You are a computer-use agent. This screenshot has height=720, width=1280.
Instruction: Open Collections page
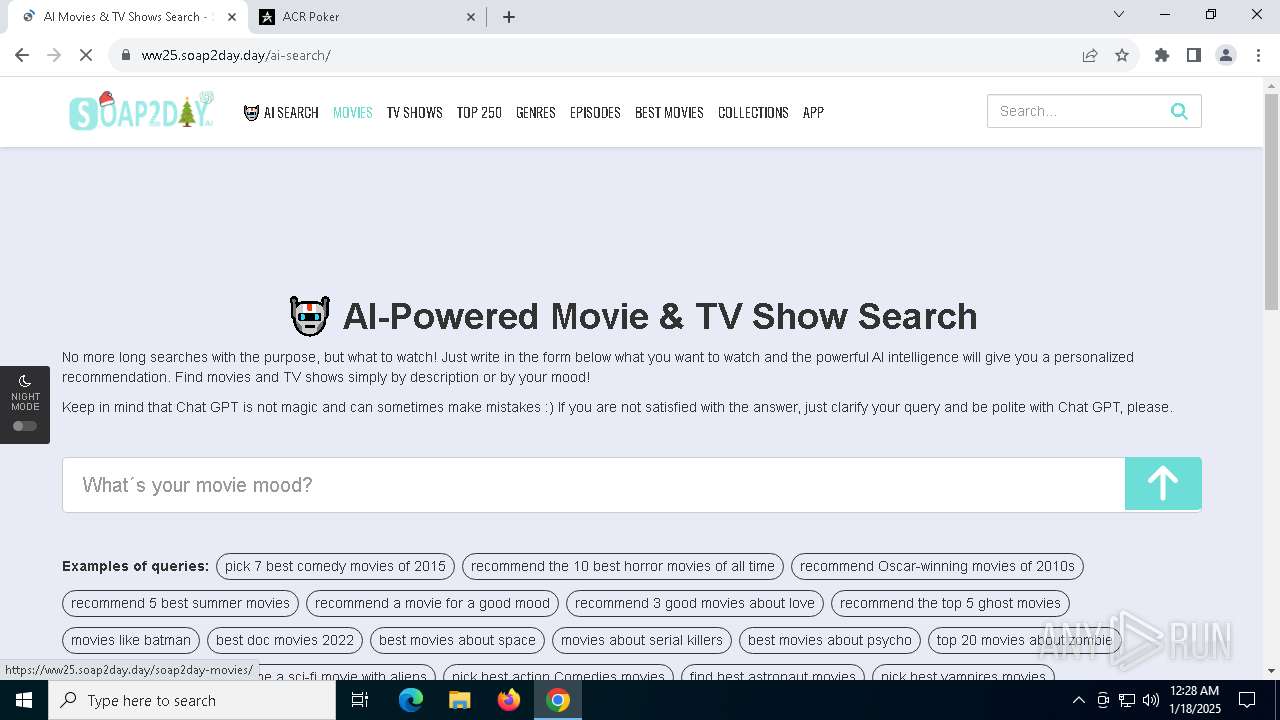753,112
